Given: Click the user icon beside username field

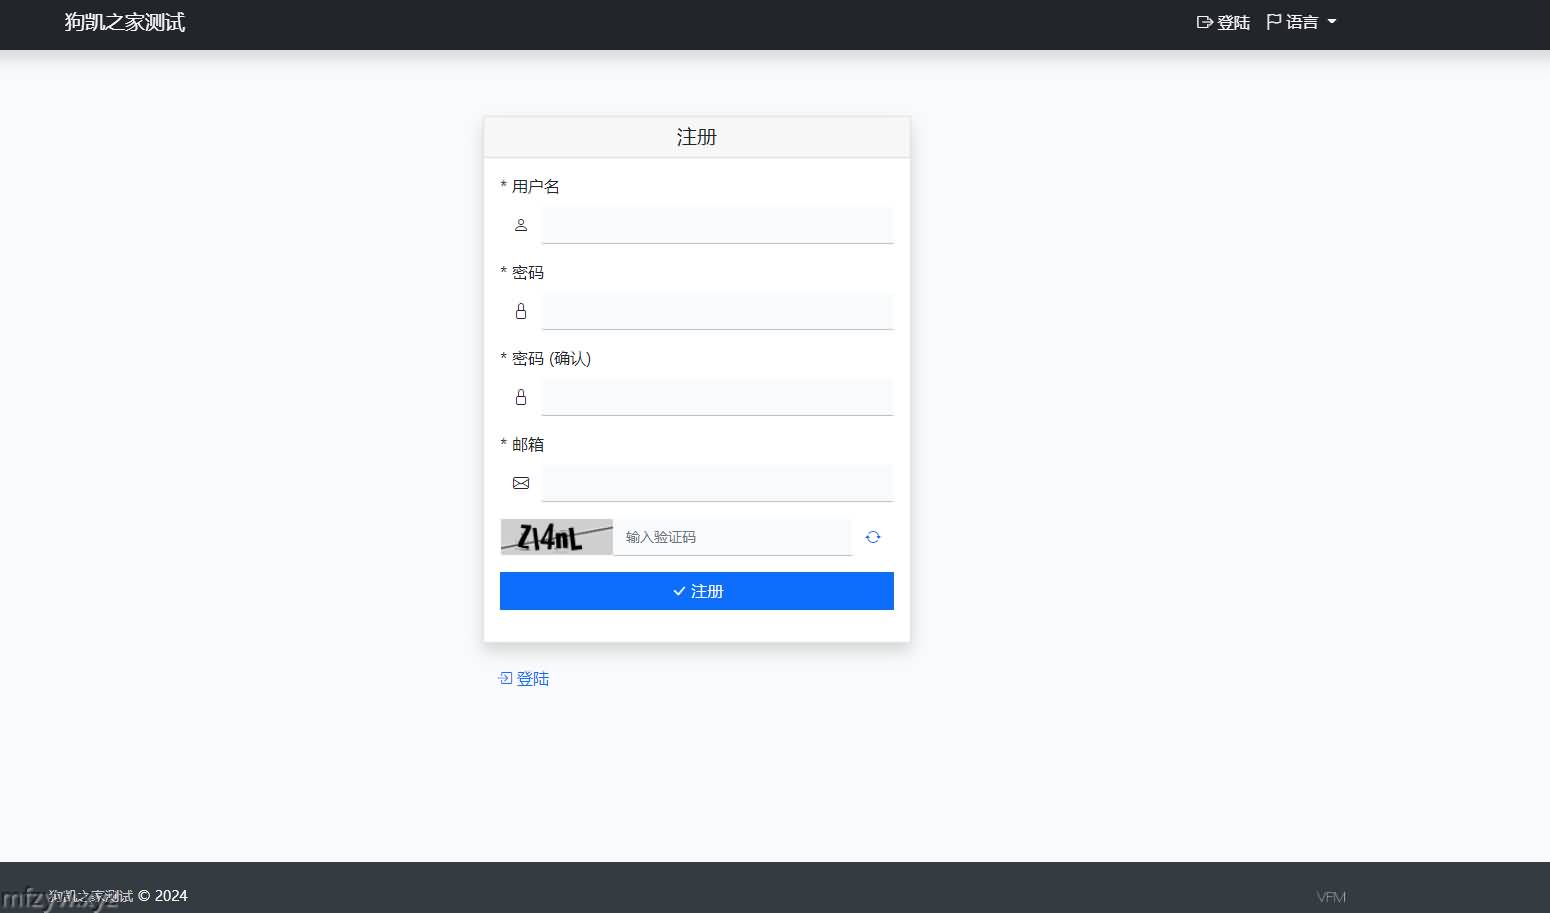Looking at the screenshot, I should pos(521,226).
